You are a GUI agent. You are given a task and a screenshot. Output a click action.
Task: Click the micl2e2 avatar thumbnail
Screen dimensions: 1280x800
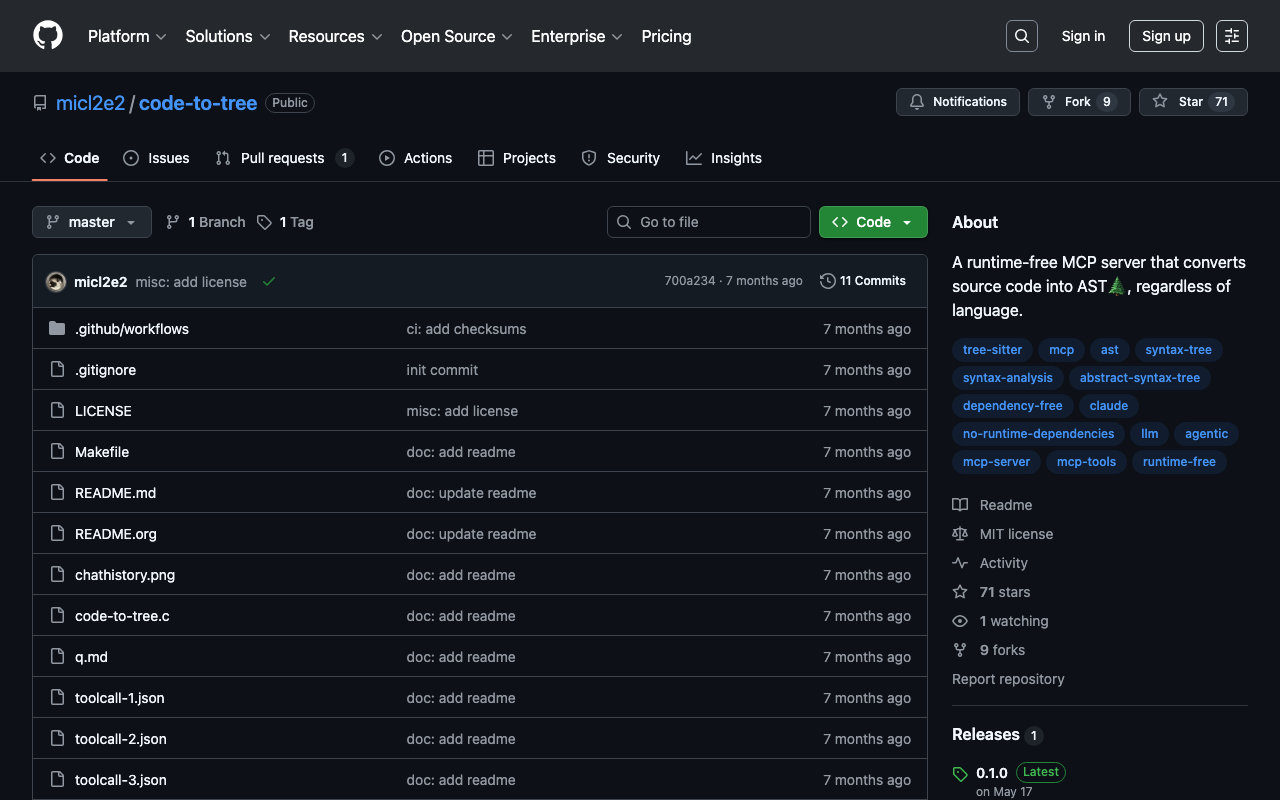pyautogui.click(x=56, y=282)
